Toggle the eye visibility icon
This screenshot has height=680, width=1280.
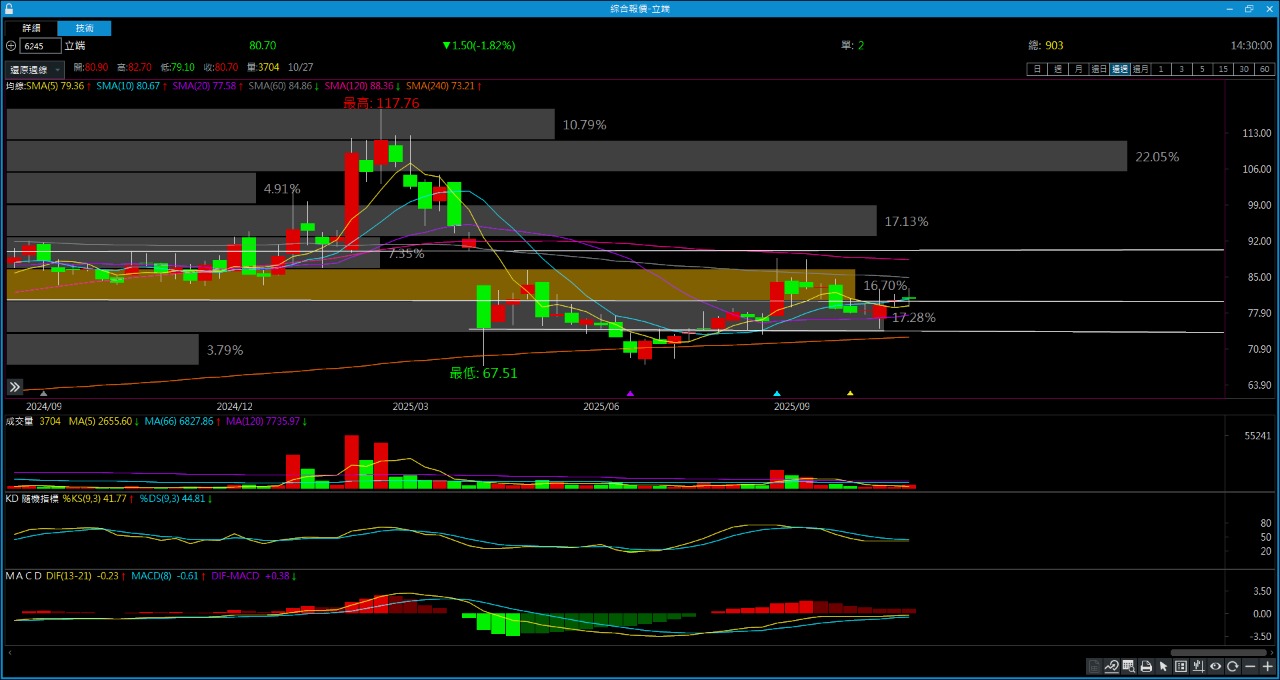1216,667
